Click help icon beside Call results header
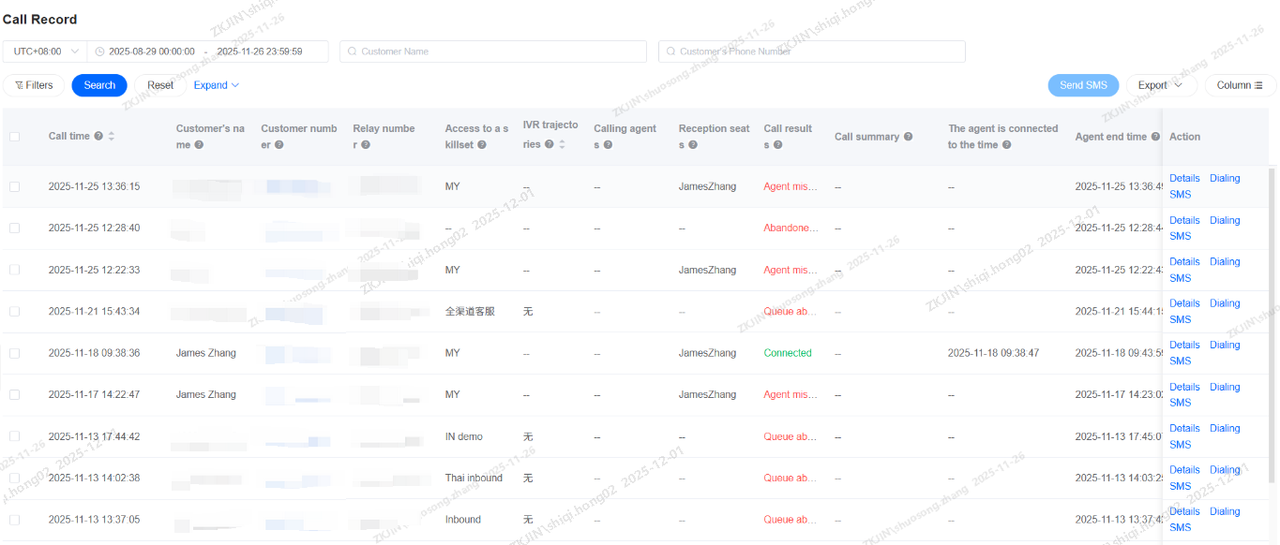1280x545 pixels. point(777,145)
